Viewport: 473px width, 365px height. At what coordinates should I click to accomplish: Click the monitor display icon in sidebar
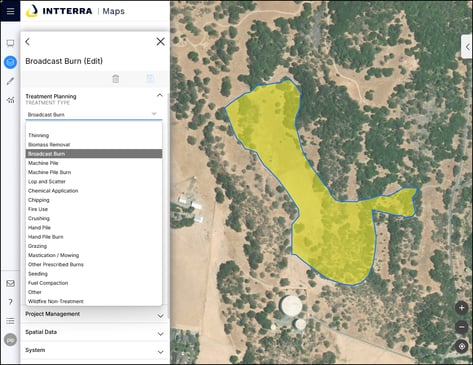(x=10, y=43)
